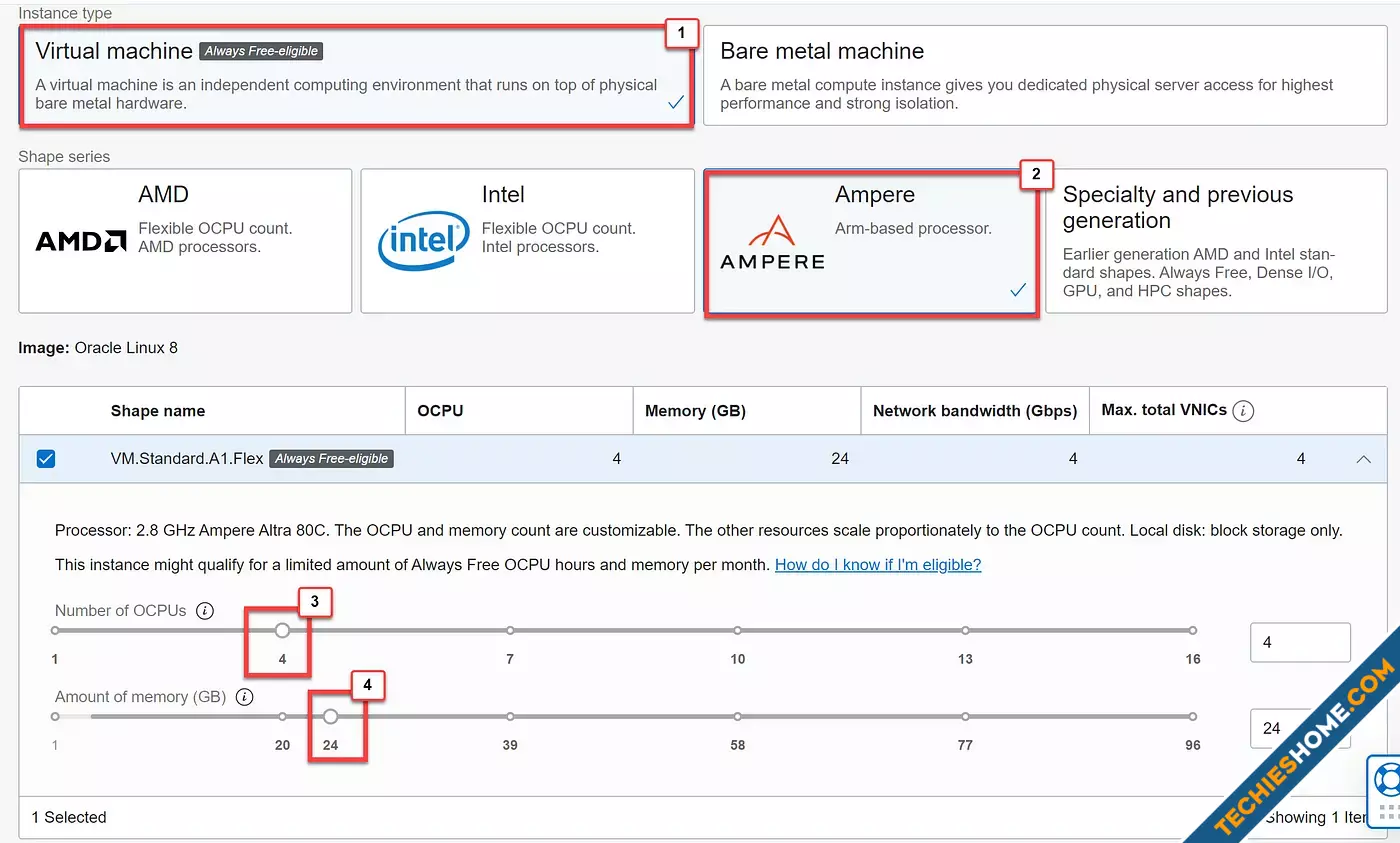Open the help lifebuoy icon

click(x=1387, y=780)
